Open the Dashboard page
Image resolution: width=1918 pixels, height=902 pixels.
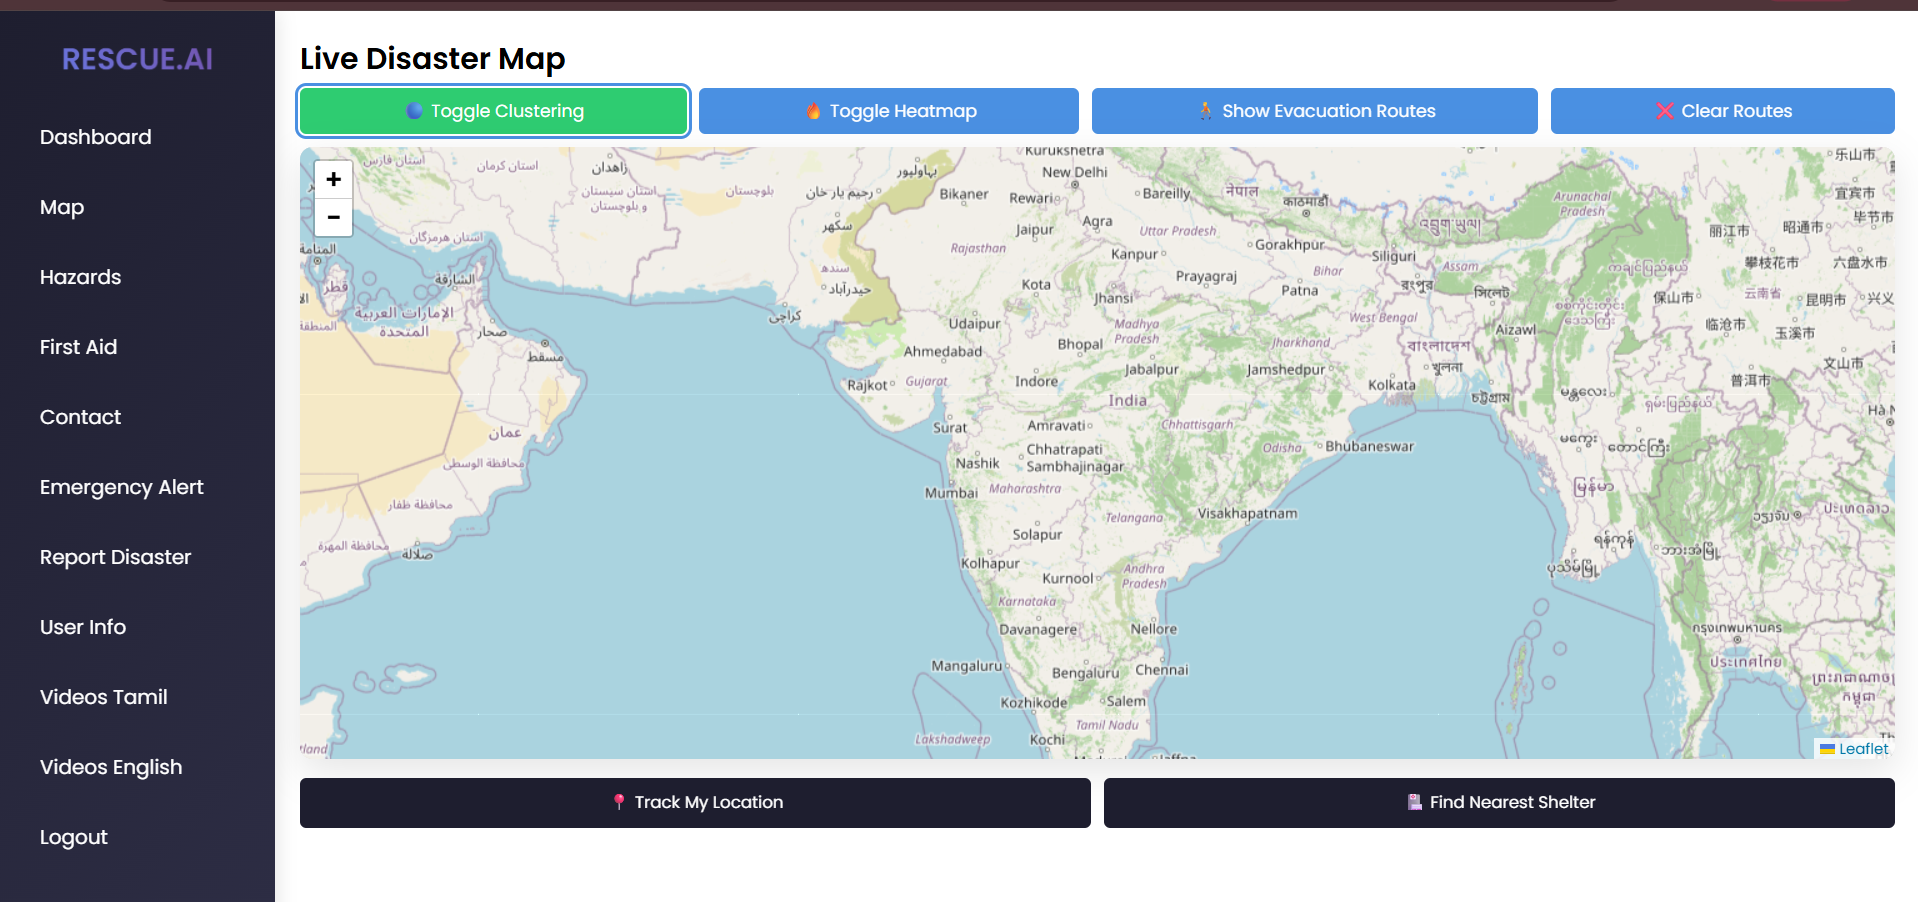(x=96, y=137)
